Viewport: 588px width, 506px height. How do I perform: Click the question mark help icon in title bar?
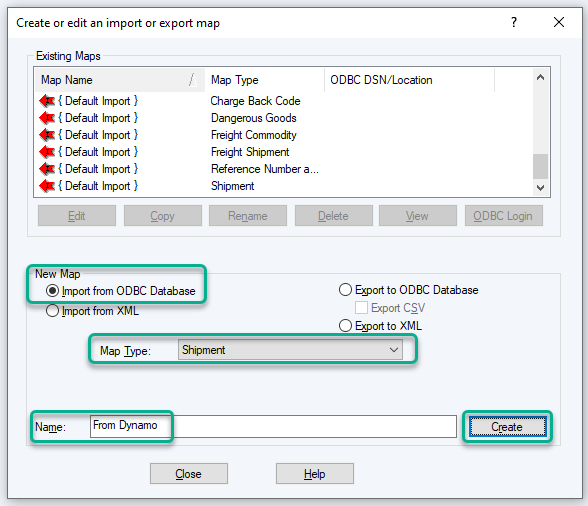[514, 23]
